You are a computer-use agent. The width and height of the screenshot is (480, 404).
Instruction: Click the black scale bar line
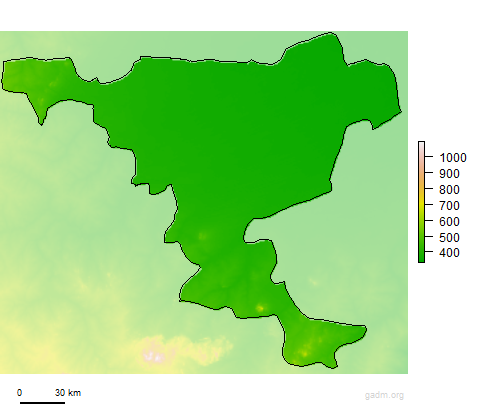tap(42, 403)
